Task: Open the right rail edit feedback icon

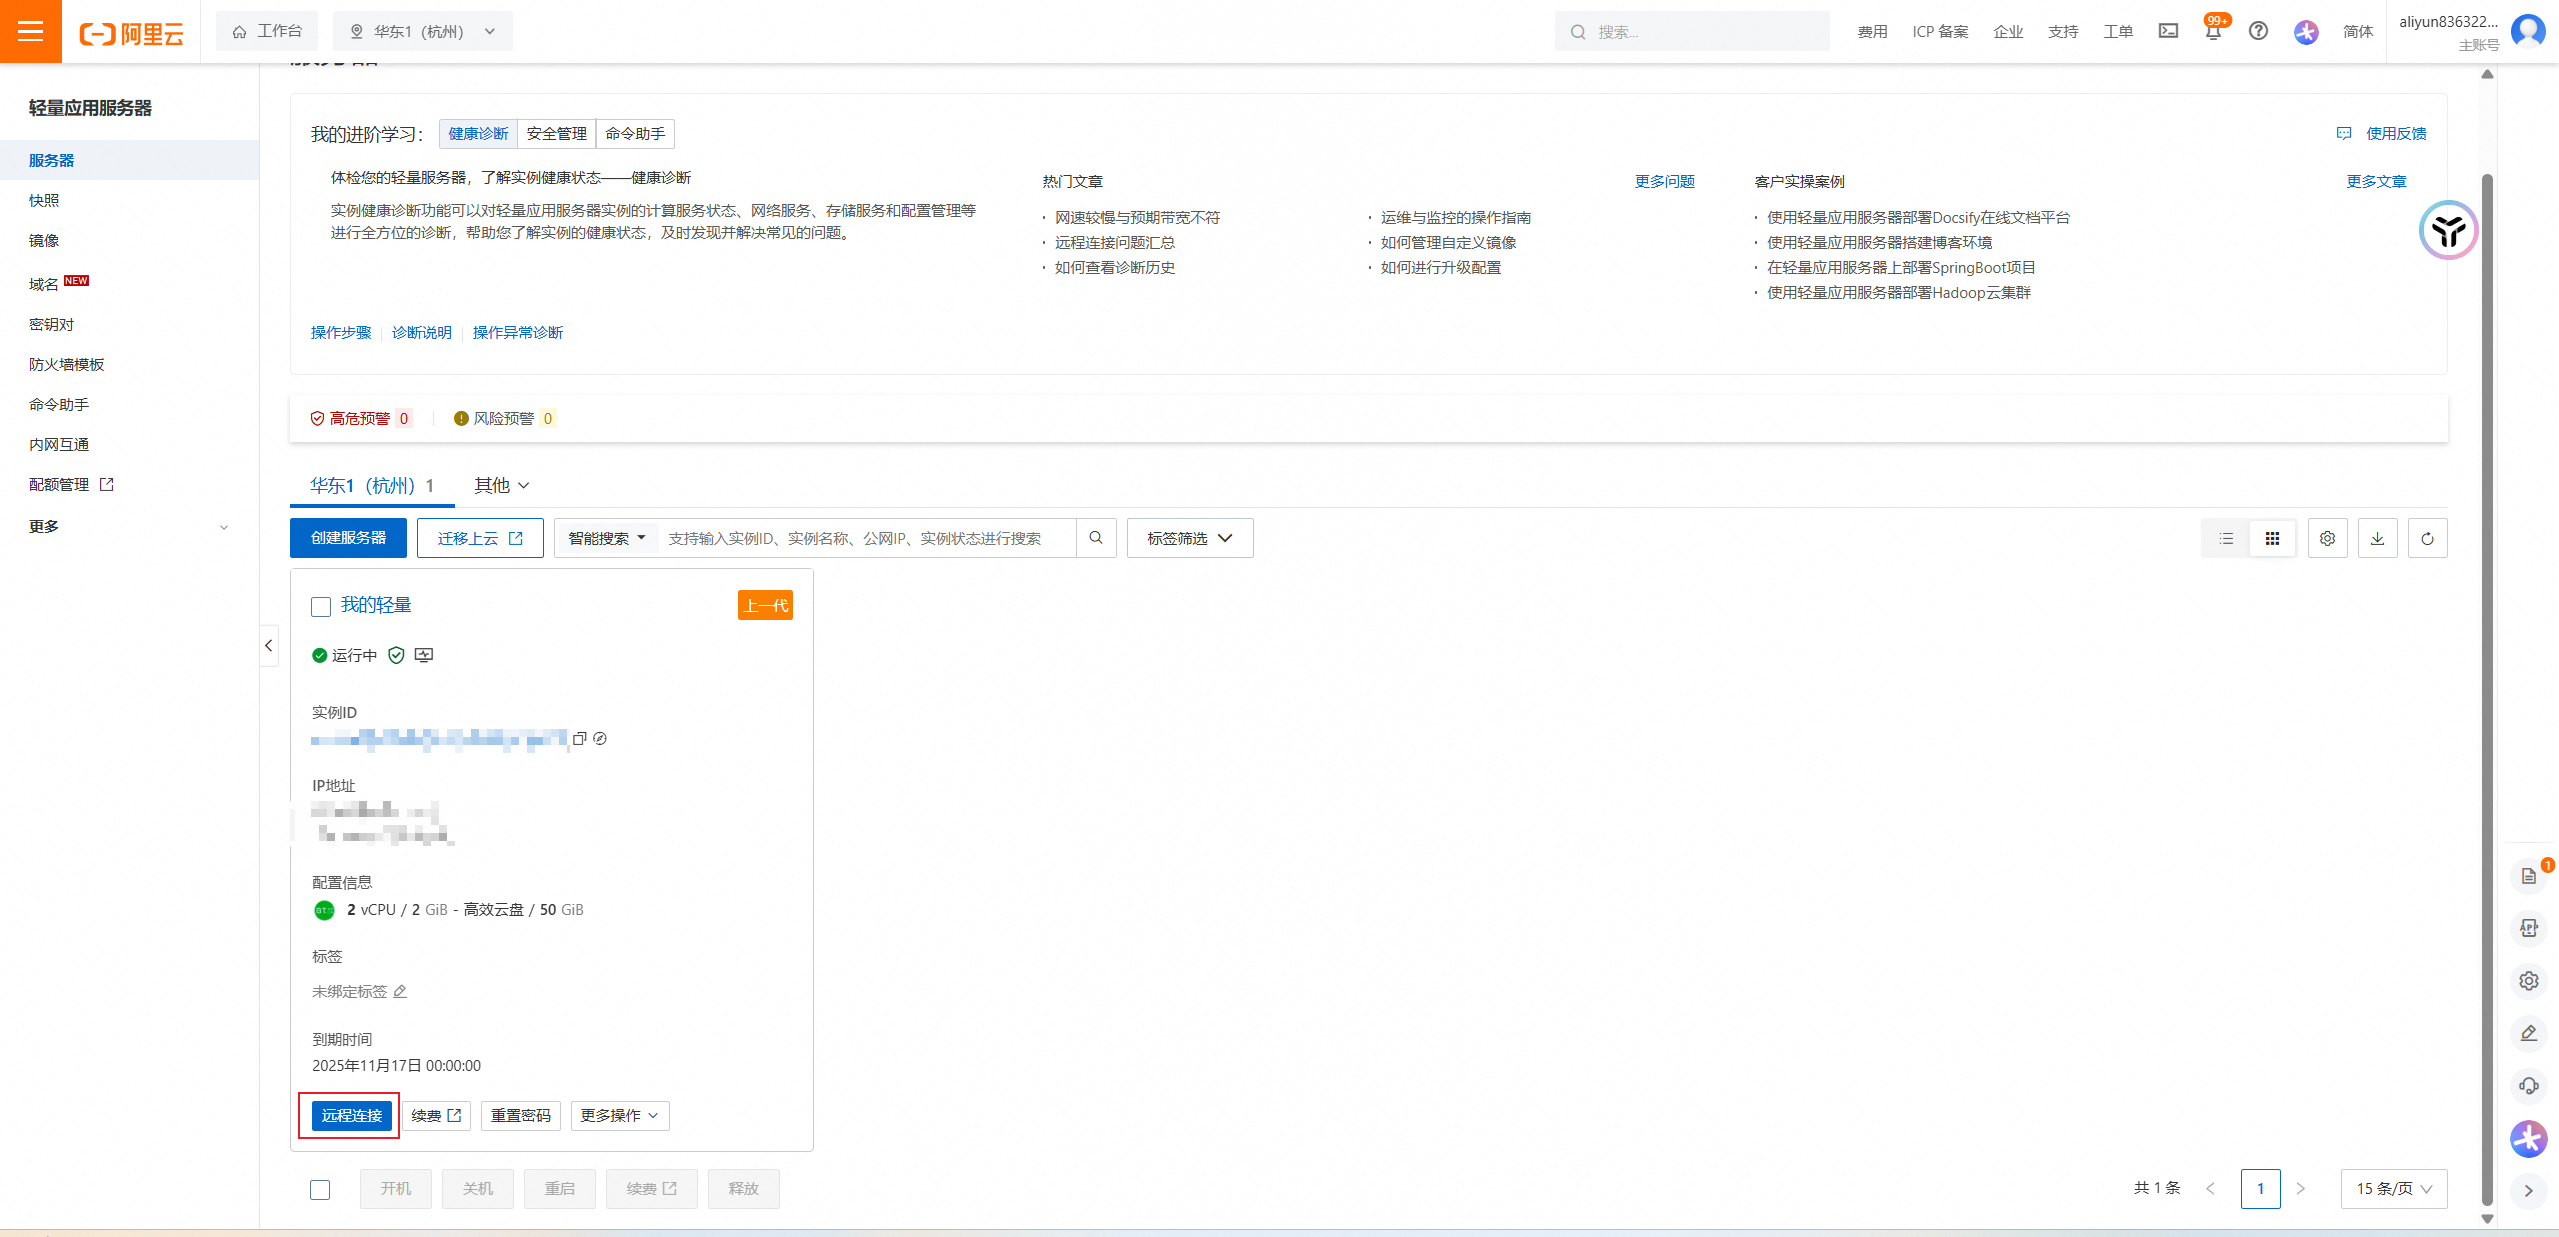Action: (x=2529, y=1033)
